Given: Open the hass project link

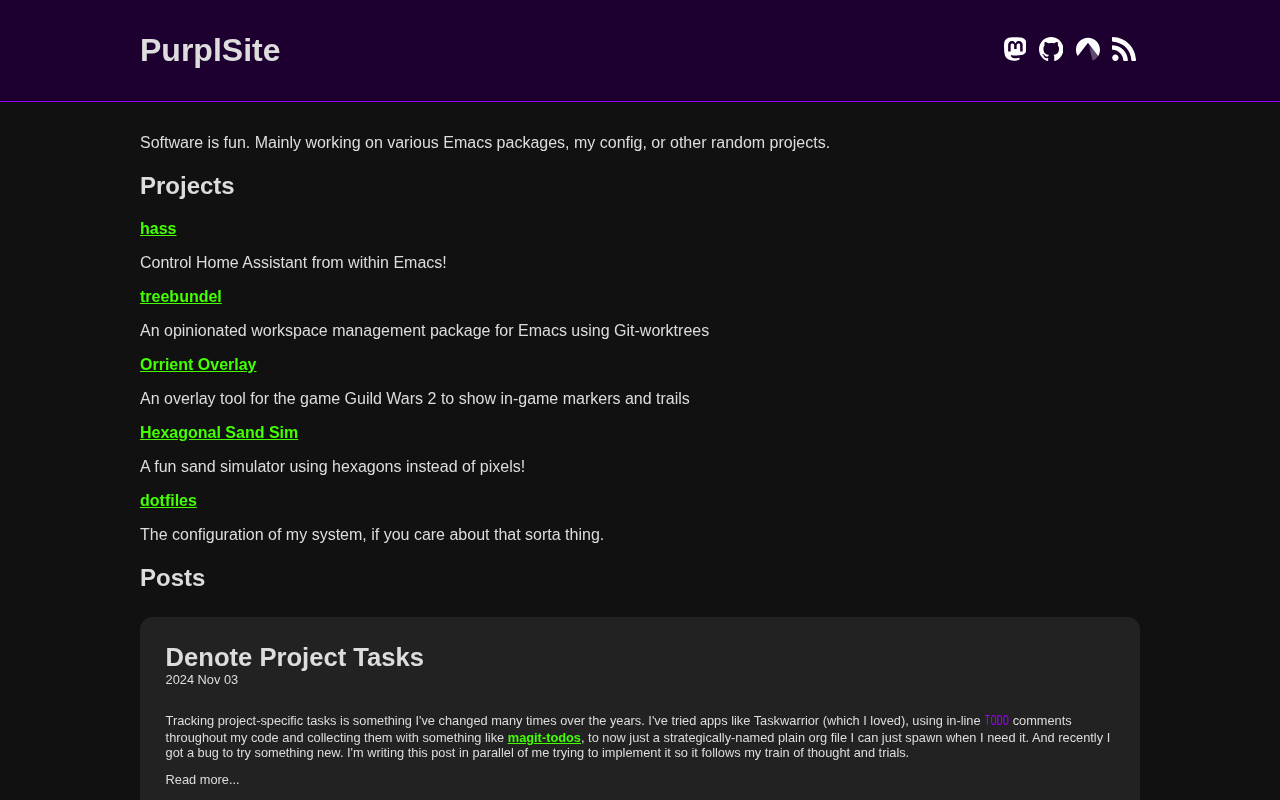Looking at the screenshot, I should 158,229.
